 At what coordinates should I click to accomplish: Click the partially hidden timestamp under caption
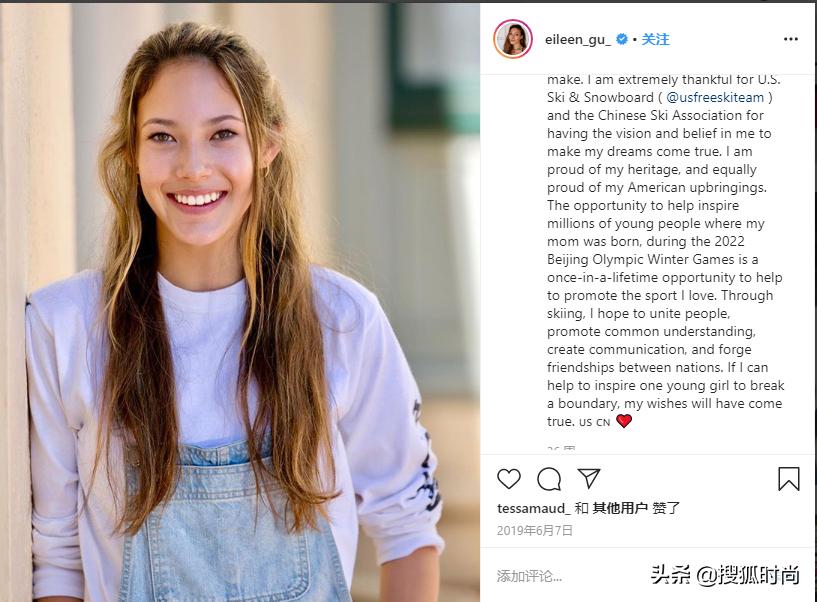point(561,448)
